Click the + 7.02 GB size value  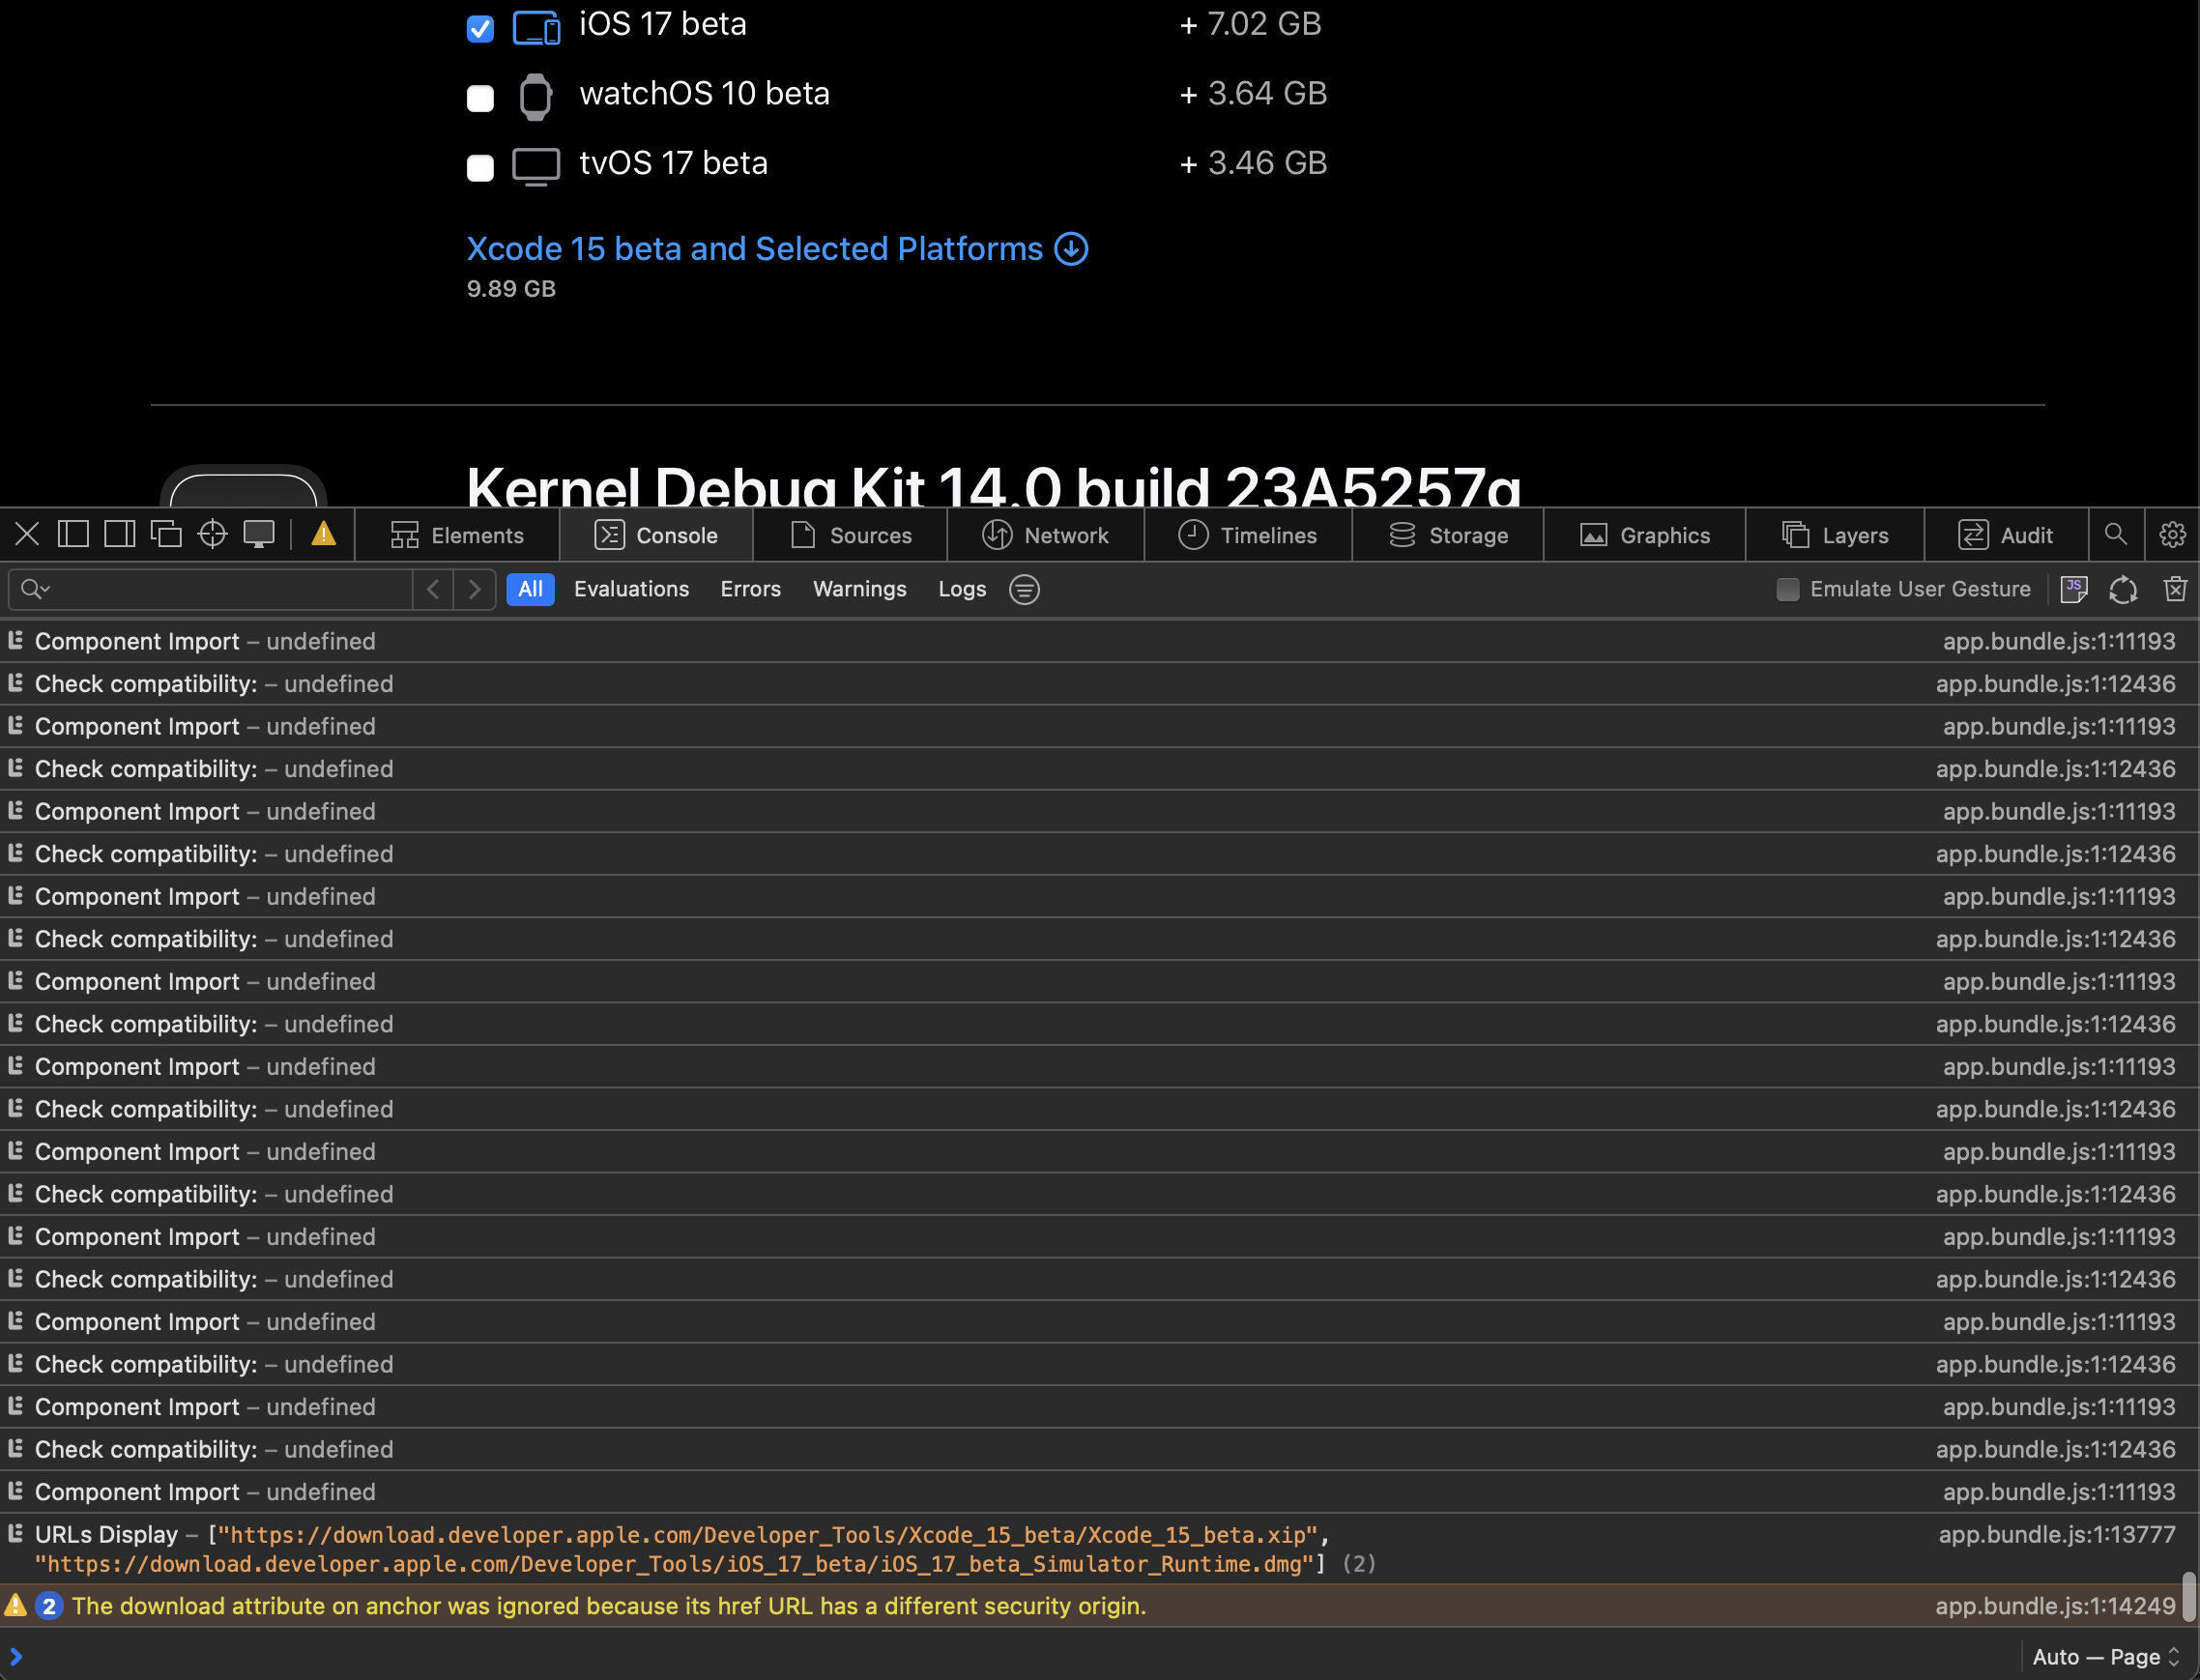1251,24
